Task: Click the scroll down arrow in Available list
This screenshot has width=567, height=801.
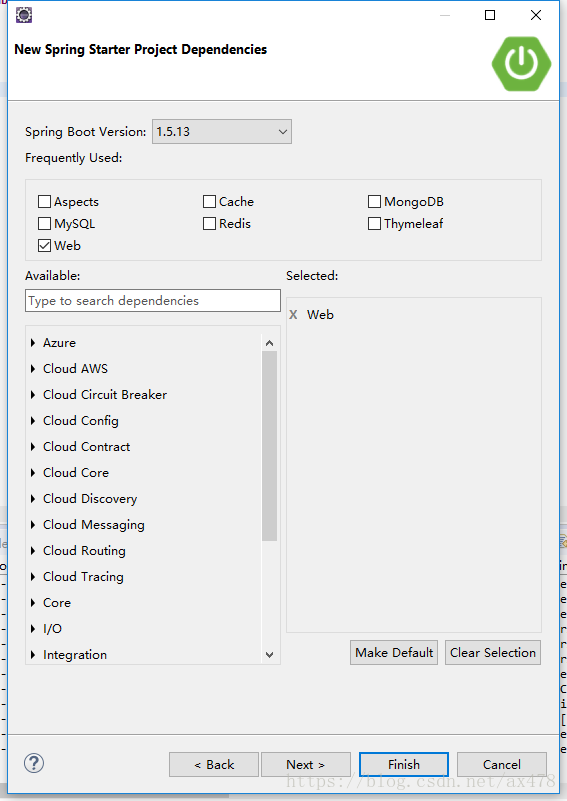Action: click(270, 655)
